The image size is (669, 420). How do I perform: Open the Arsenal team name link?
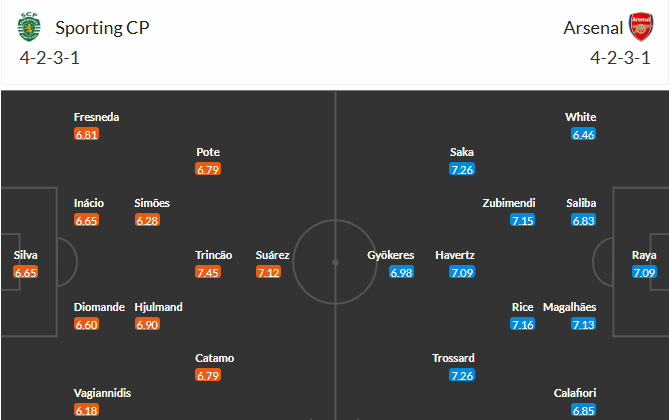coord(592,27)
